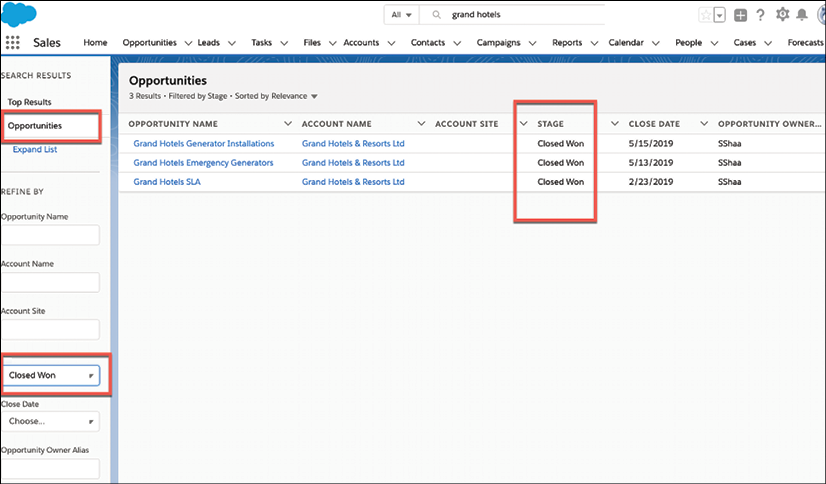Screen dimensions: 826x484
Task: Expand the Files tab chevron
Action: pos(332,43)
